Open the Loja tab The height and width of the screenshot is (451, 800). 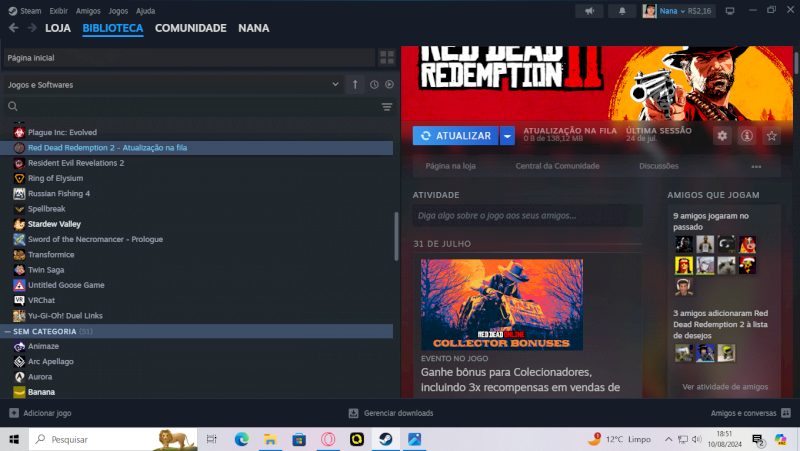point(58,28)
